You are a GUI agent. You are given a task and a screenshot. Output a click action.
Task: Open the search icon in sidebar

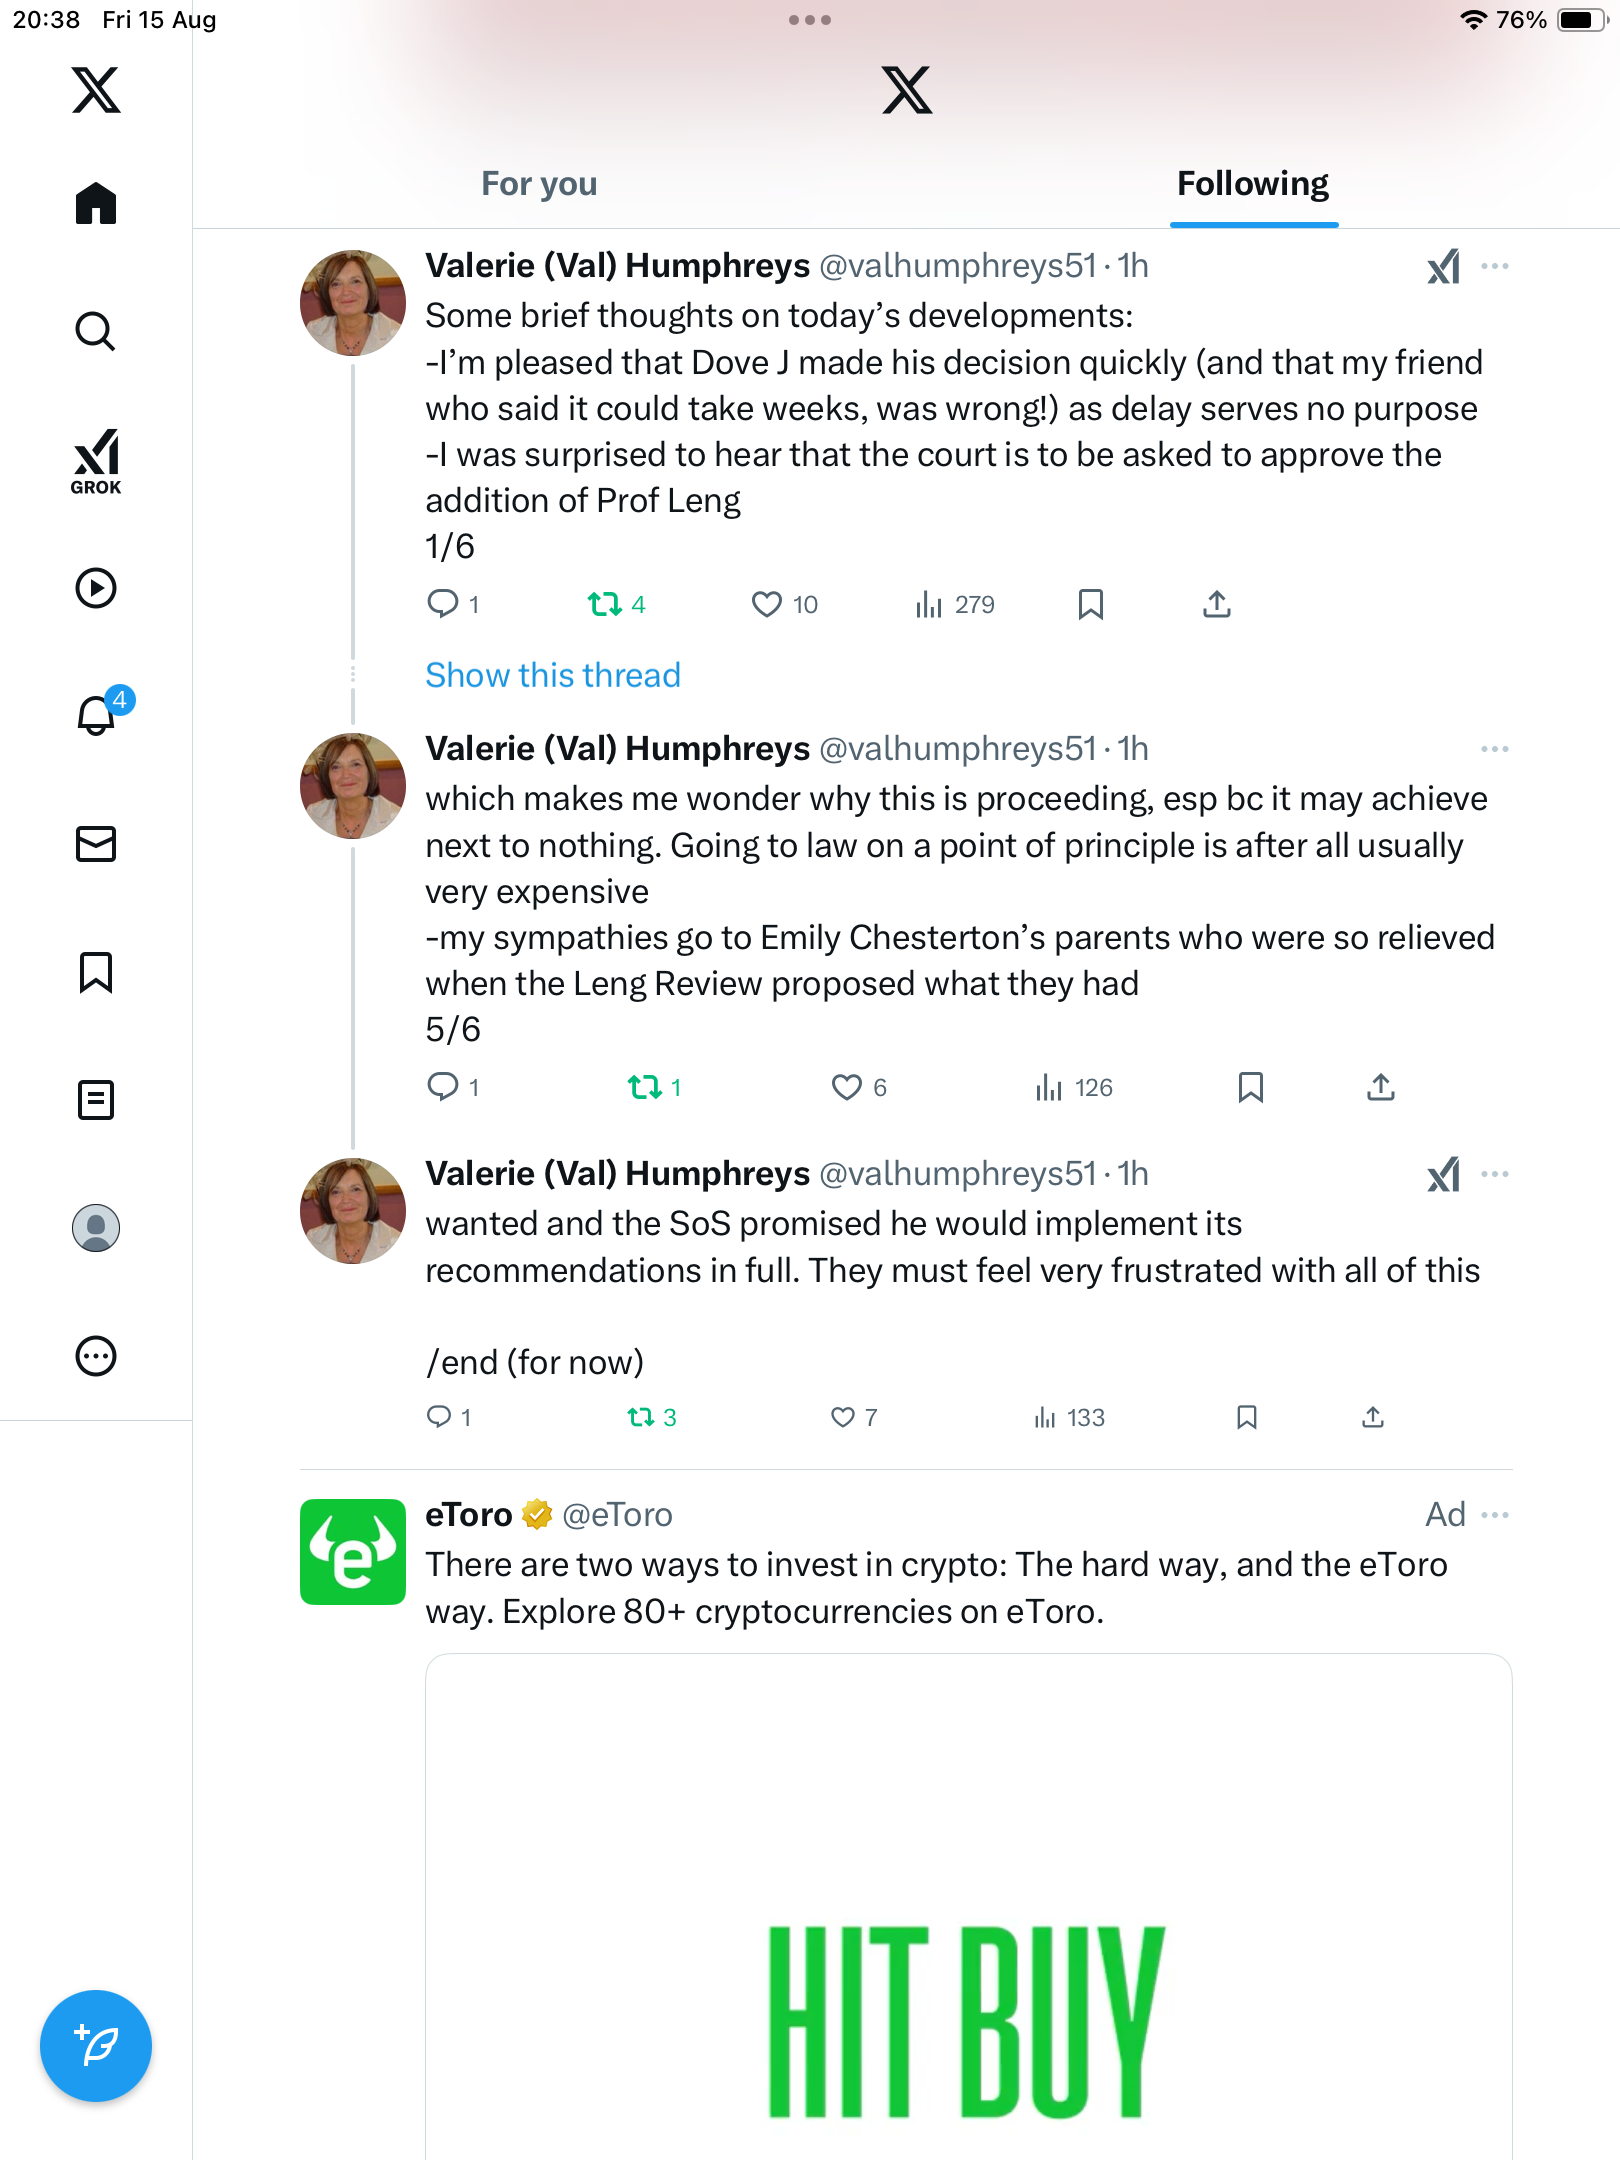(96, 332)
